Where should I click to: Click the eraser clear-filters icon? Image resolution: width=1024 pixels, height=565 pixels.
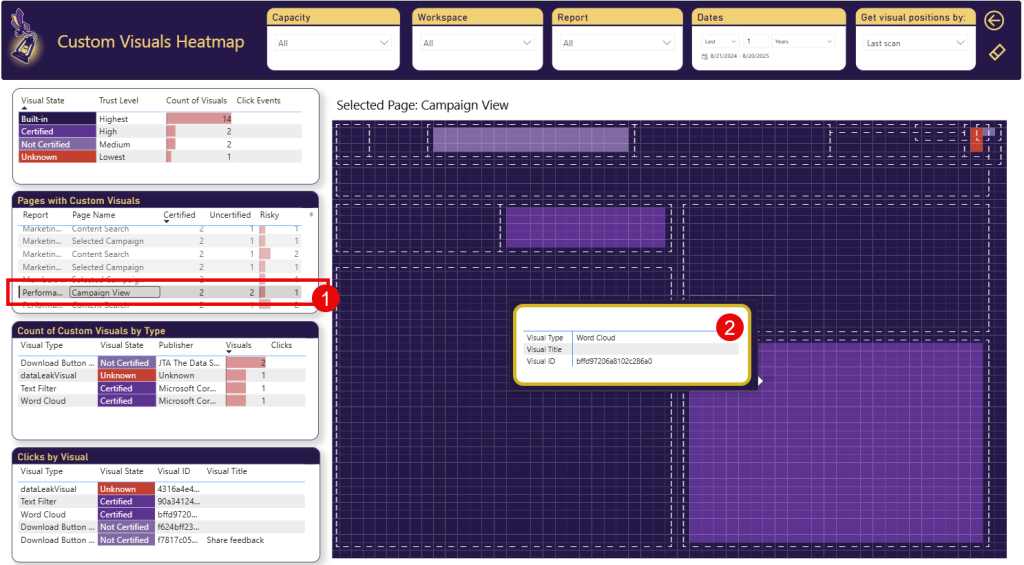[x=995, y=52]
